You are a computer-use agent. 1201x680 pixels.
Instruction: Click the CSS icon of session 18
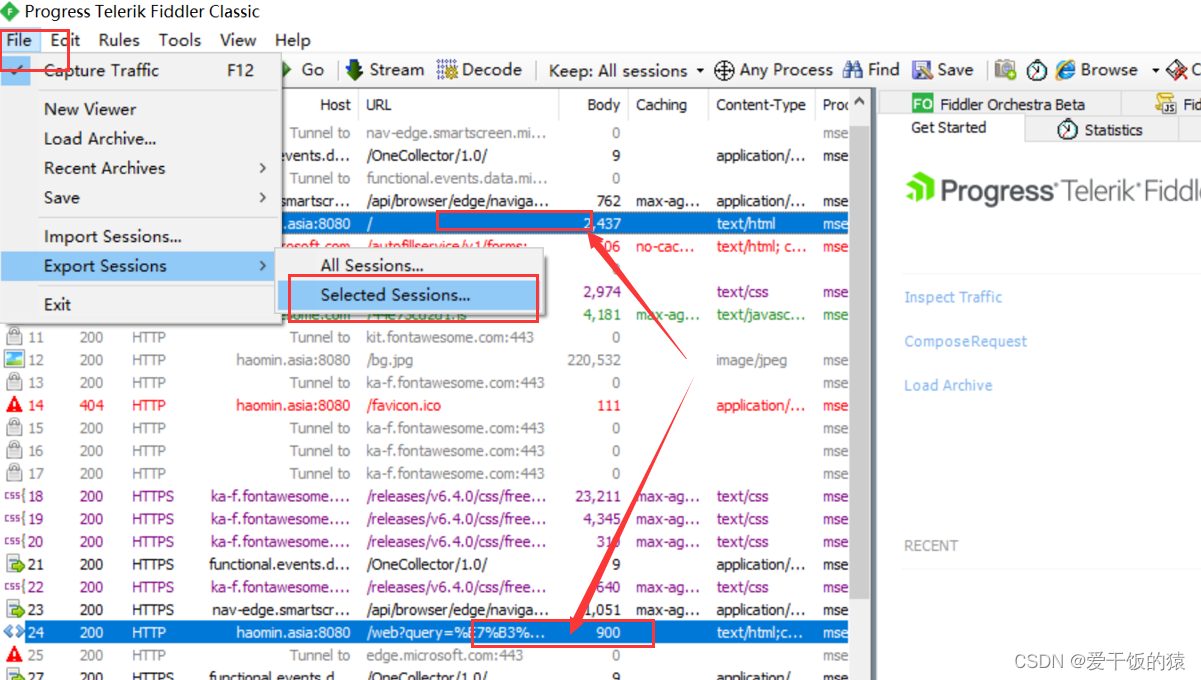click(x=14, y=496)
